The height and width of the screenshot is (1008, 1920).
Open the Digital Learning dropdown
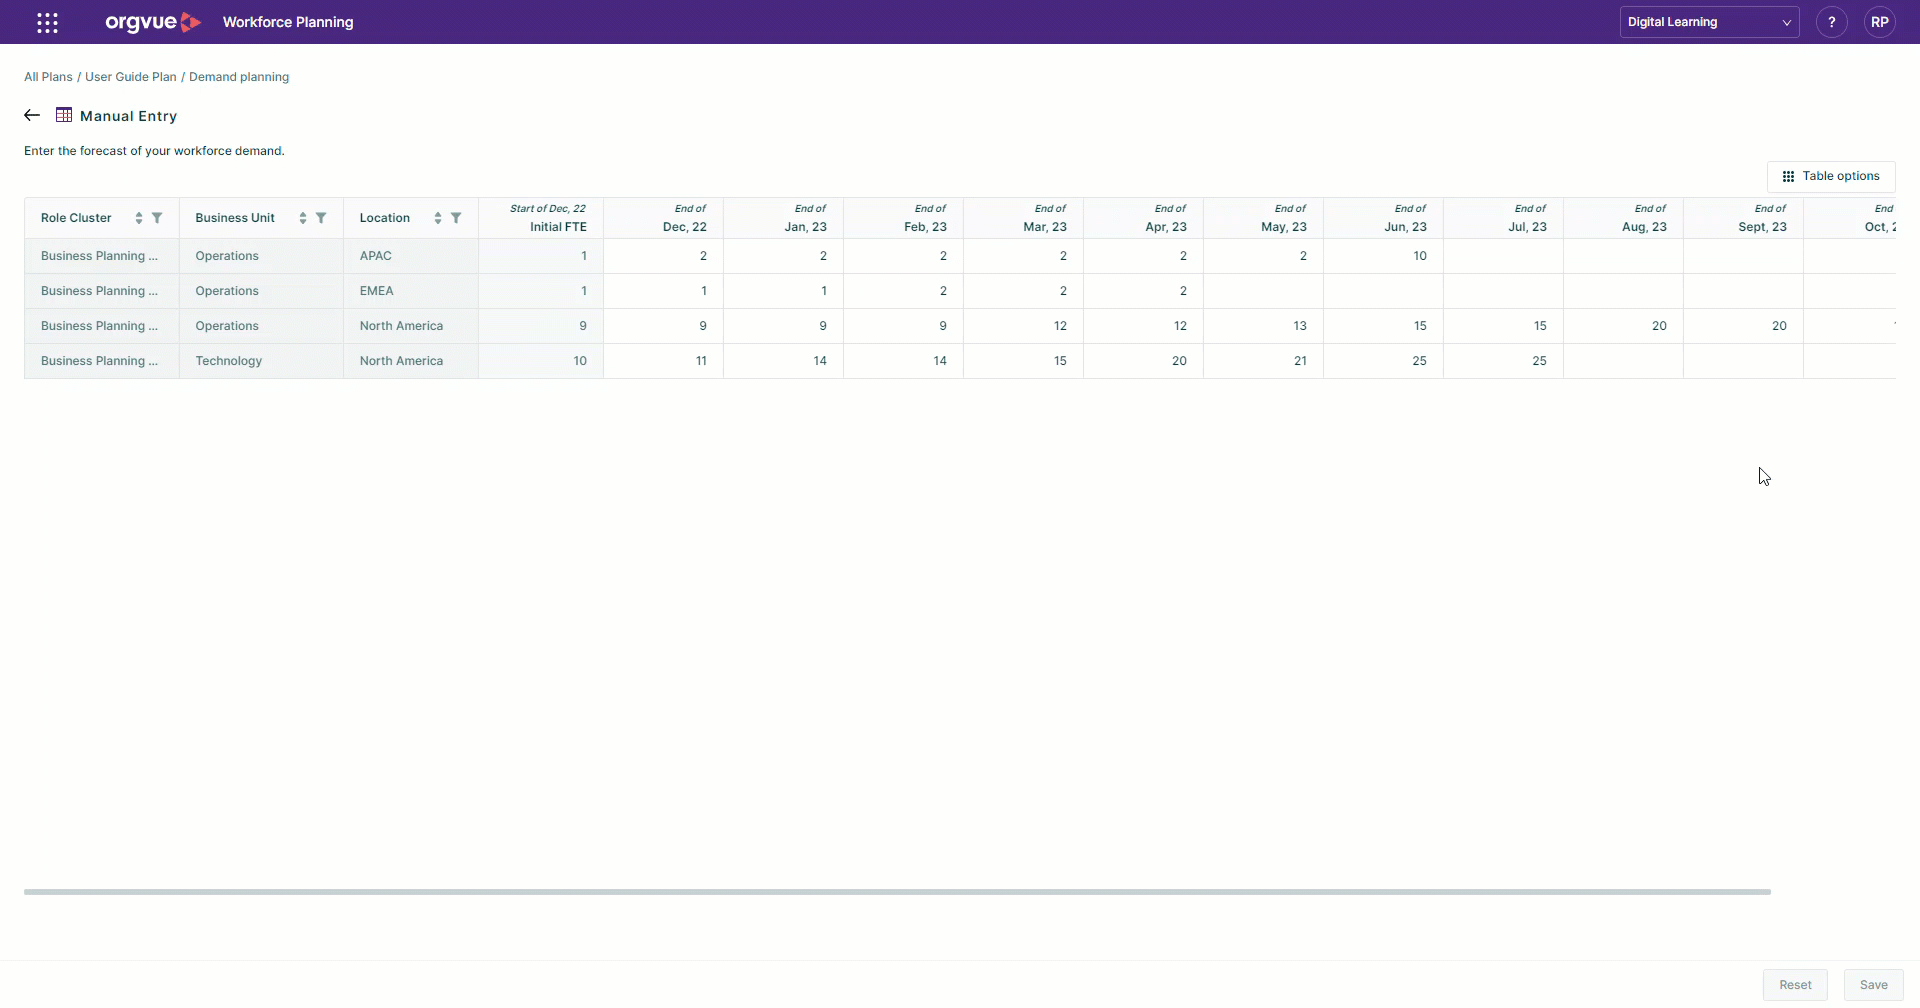coord(1710,21)
